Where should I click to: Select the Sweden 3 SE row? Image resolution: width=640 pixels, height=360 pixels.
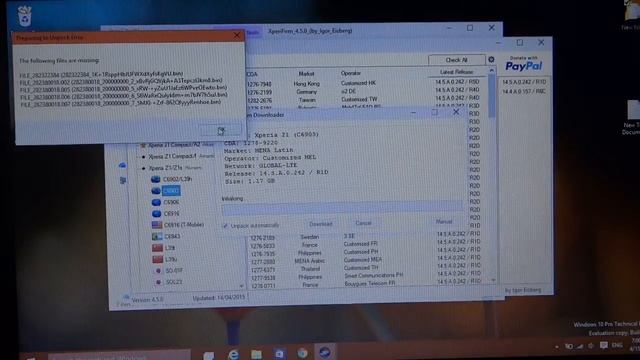pyautogui.click(x=365, y=236)
